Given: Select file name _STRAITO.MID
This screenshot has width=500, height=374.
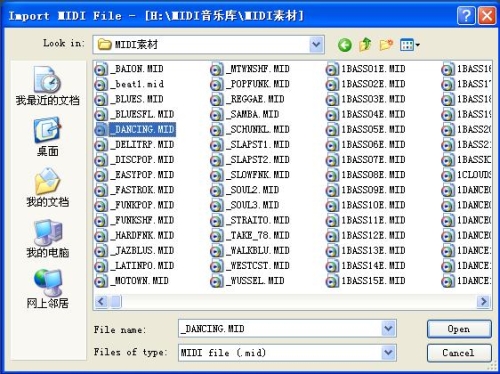Looking at the screenshot, I should (258, 220).
